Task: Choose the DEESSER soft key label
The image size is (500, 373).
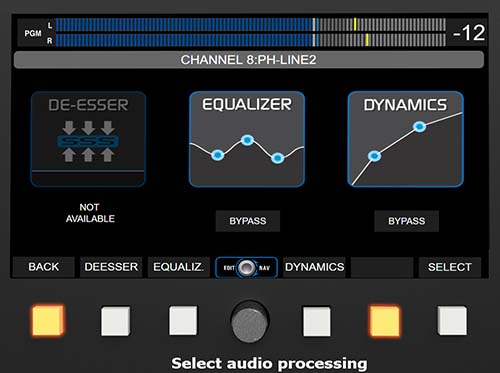Action: tap(111, 267)
